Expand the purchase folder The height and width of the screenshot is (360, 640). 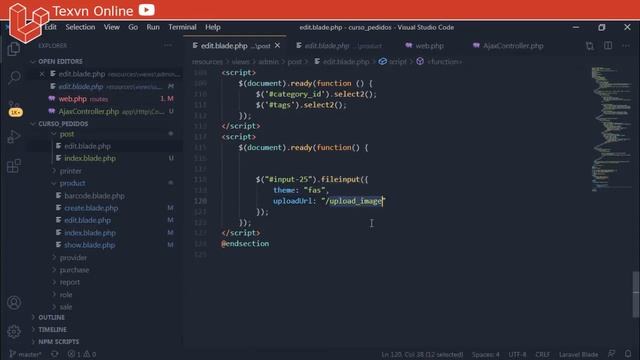(x=74, y=270)
